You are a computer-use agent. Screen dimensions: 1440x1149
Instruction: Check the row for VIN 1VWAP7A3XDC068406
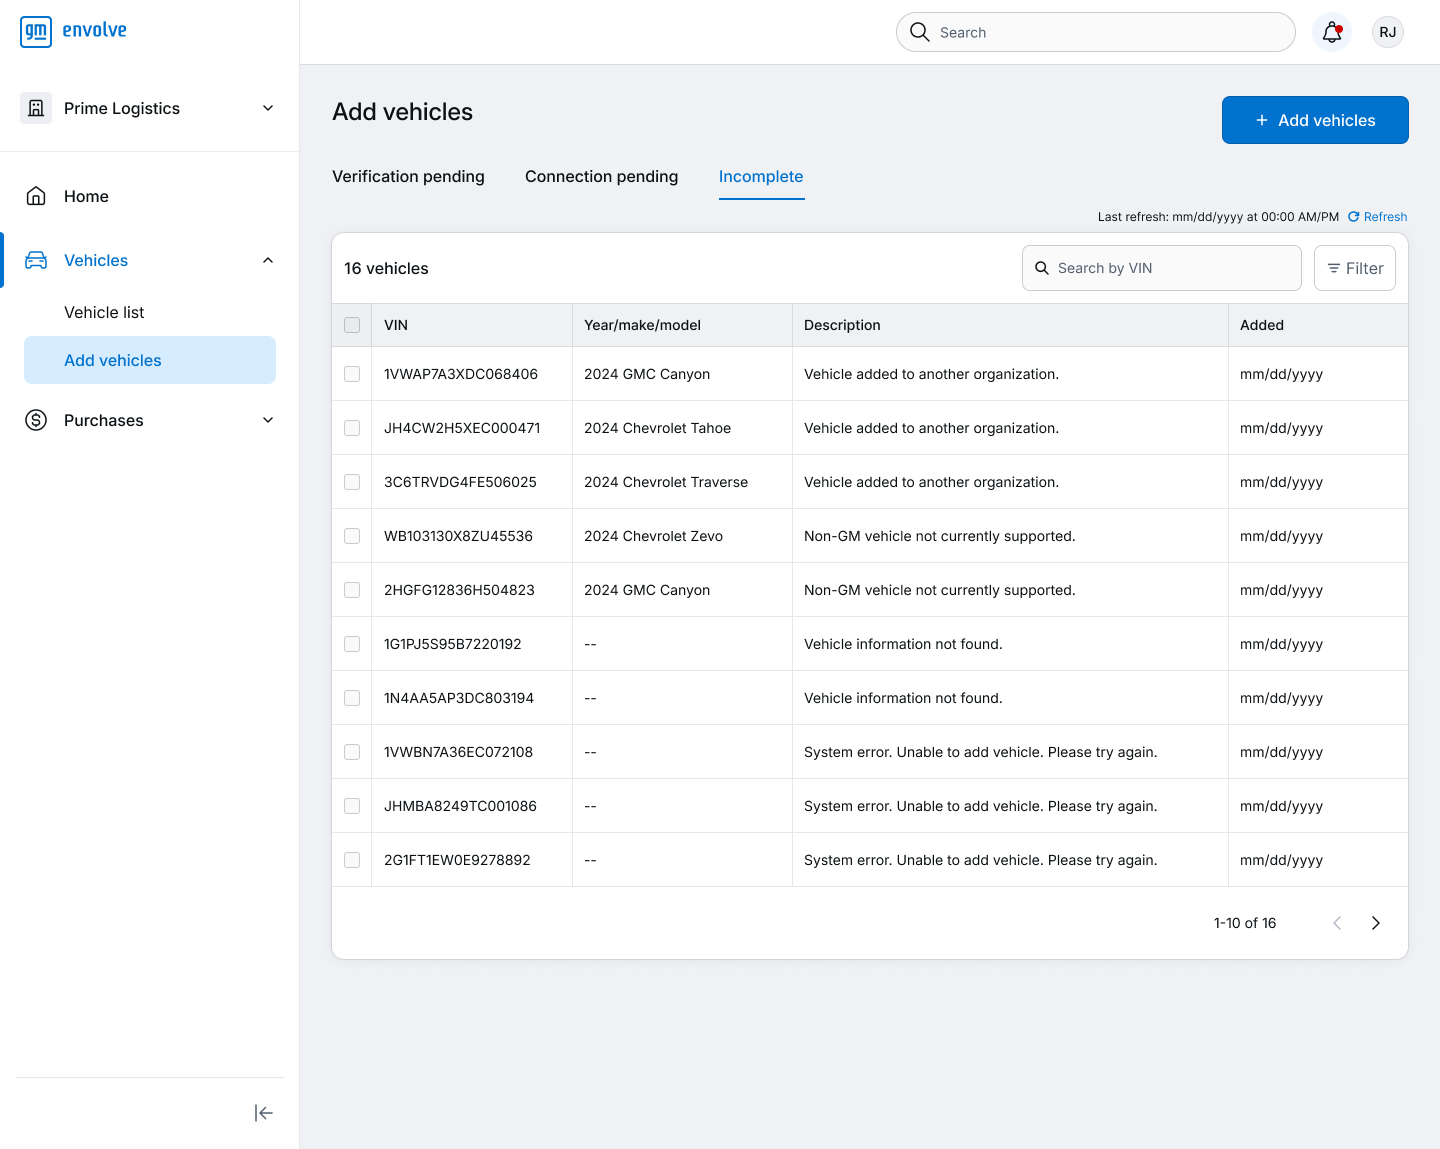(352, 374)
